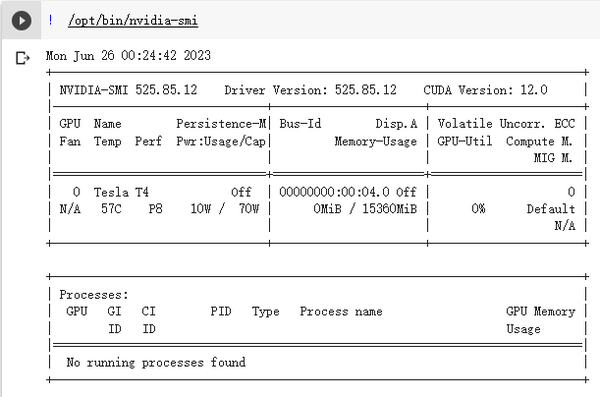Click the cell output toggle icon
Image resolution: width=600 pixels, height=397 pixels.
pos(23,58)
